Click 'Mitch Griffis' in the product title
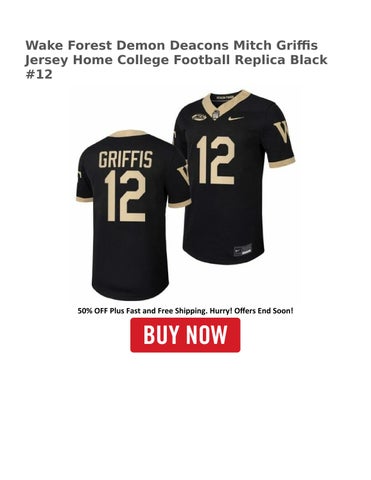The height and width of the screenshot is (480, 371). pyautogui.click(x=275, y=45)
